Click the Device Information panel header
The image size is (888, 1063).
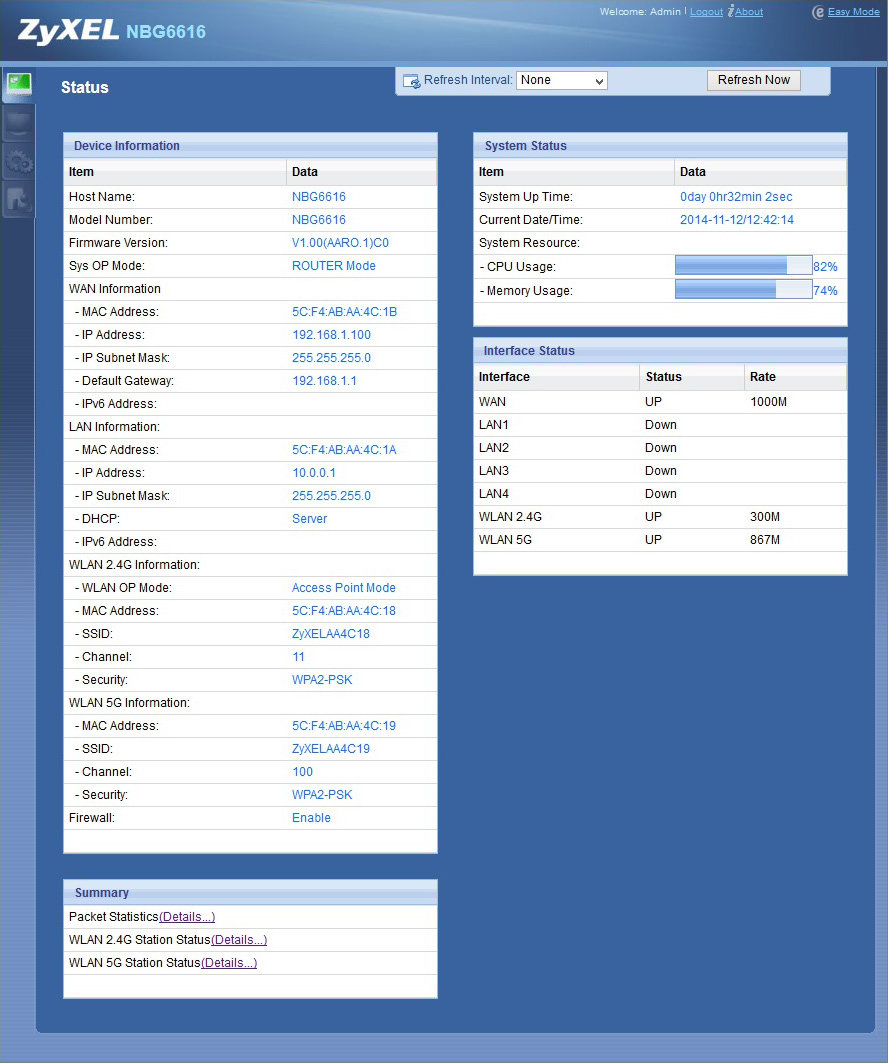pos(250,145)
